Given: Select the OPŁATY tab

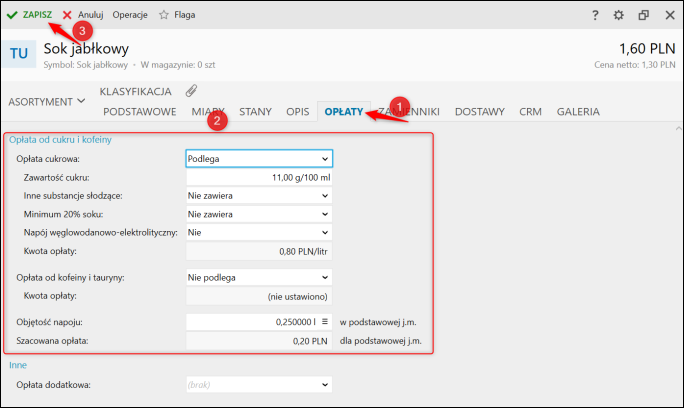Looking at the screenshot, I should [x=344, y=112].
